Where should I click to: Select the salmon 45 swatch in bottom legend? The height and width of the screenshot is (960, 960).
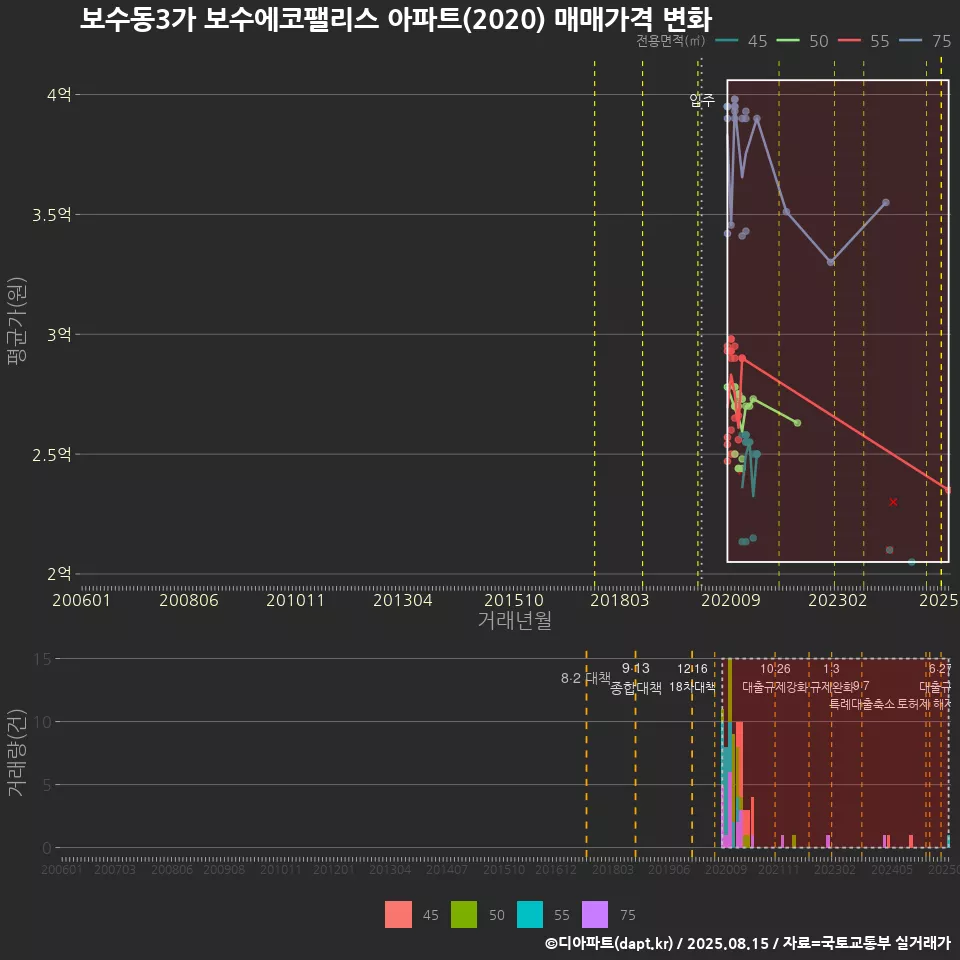pyautogui.click(x=398, y=914)
